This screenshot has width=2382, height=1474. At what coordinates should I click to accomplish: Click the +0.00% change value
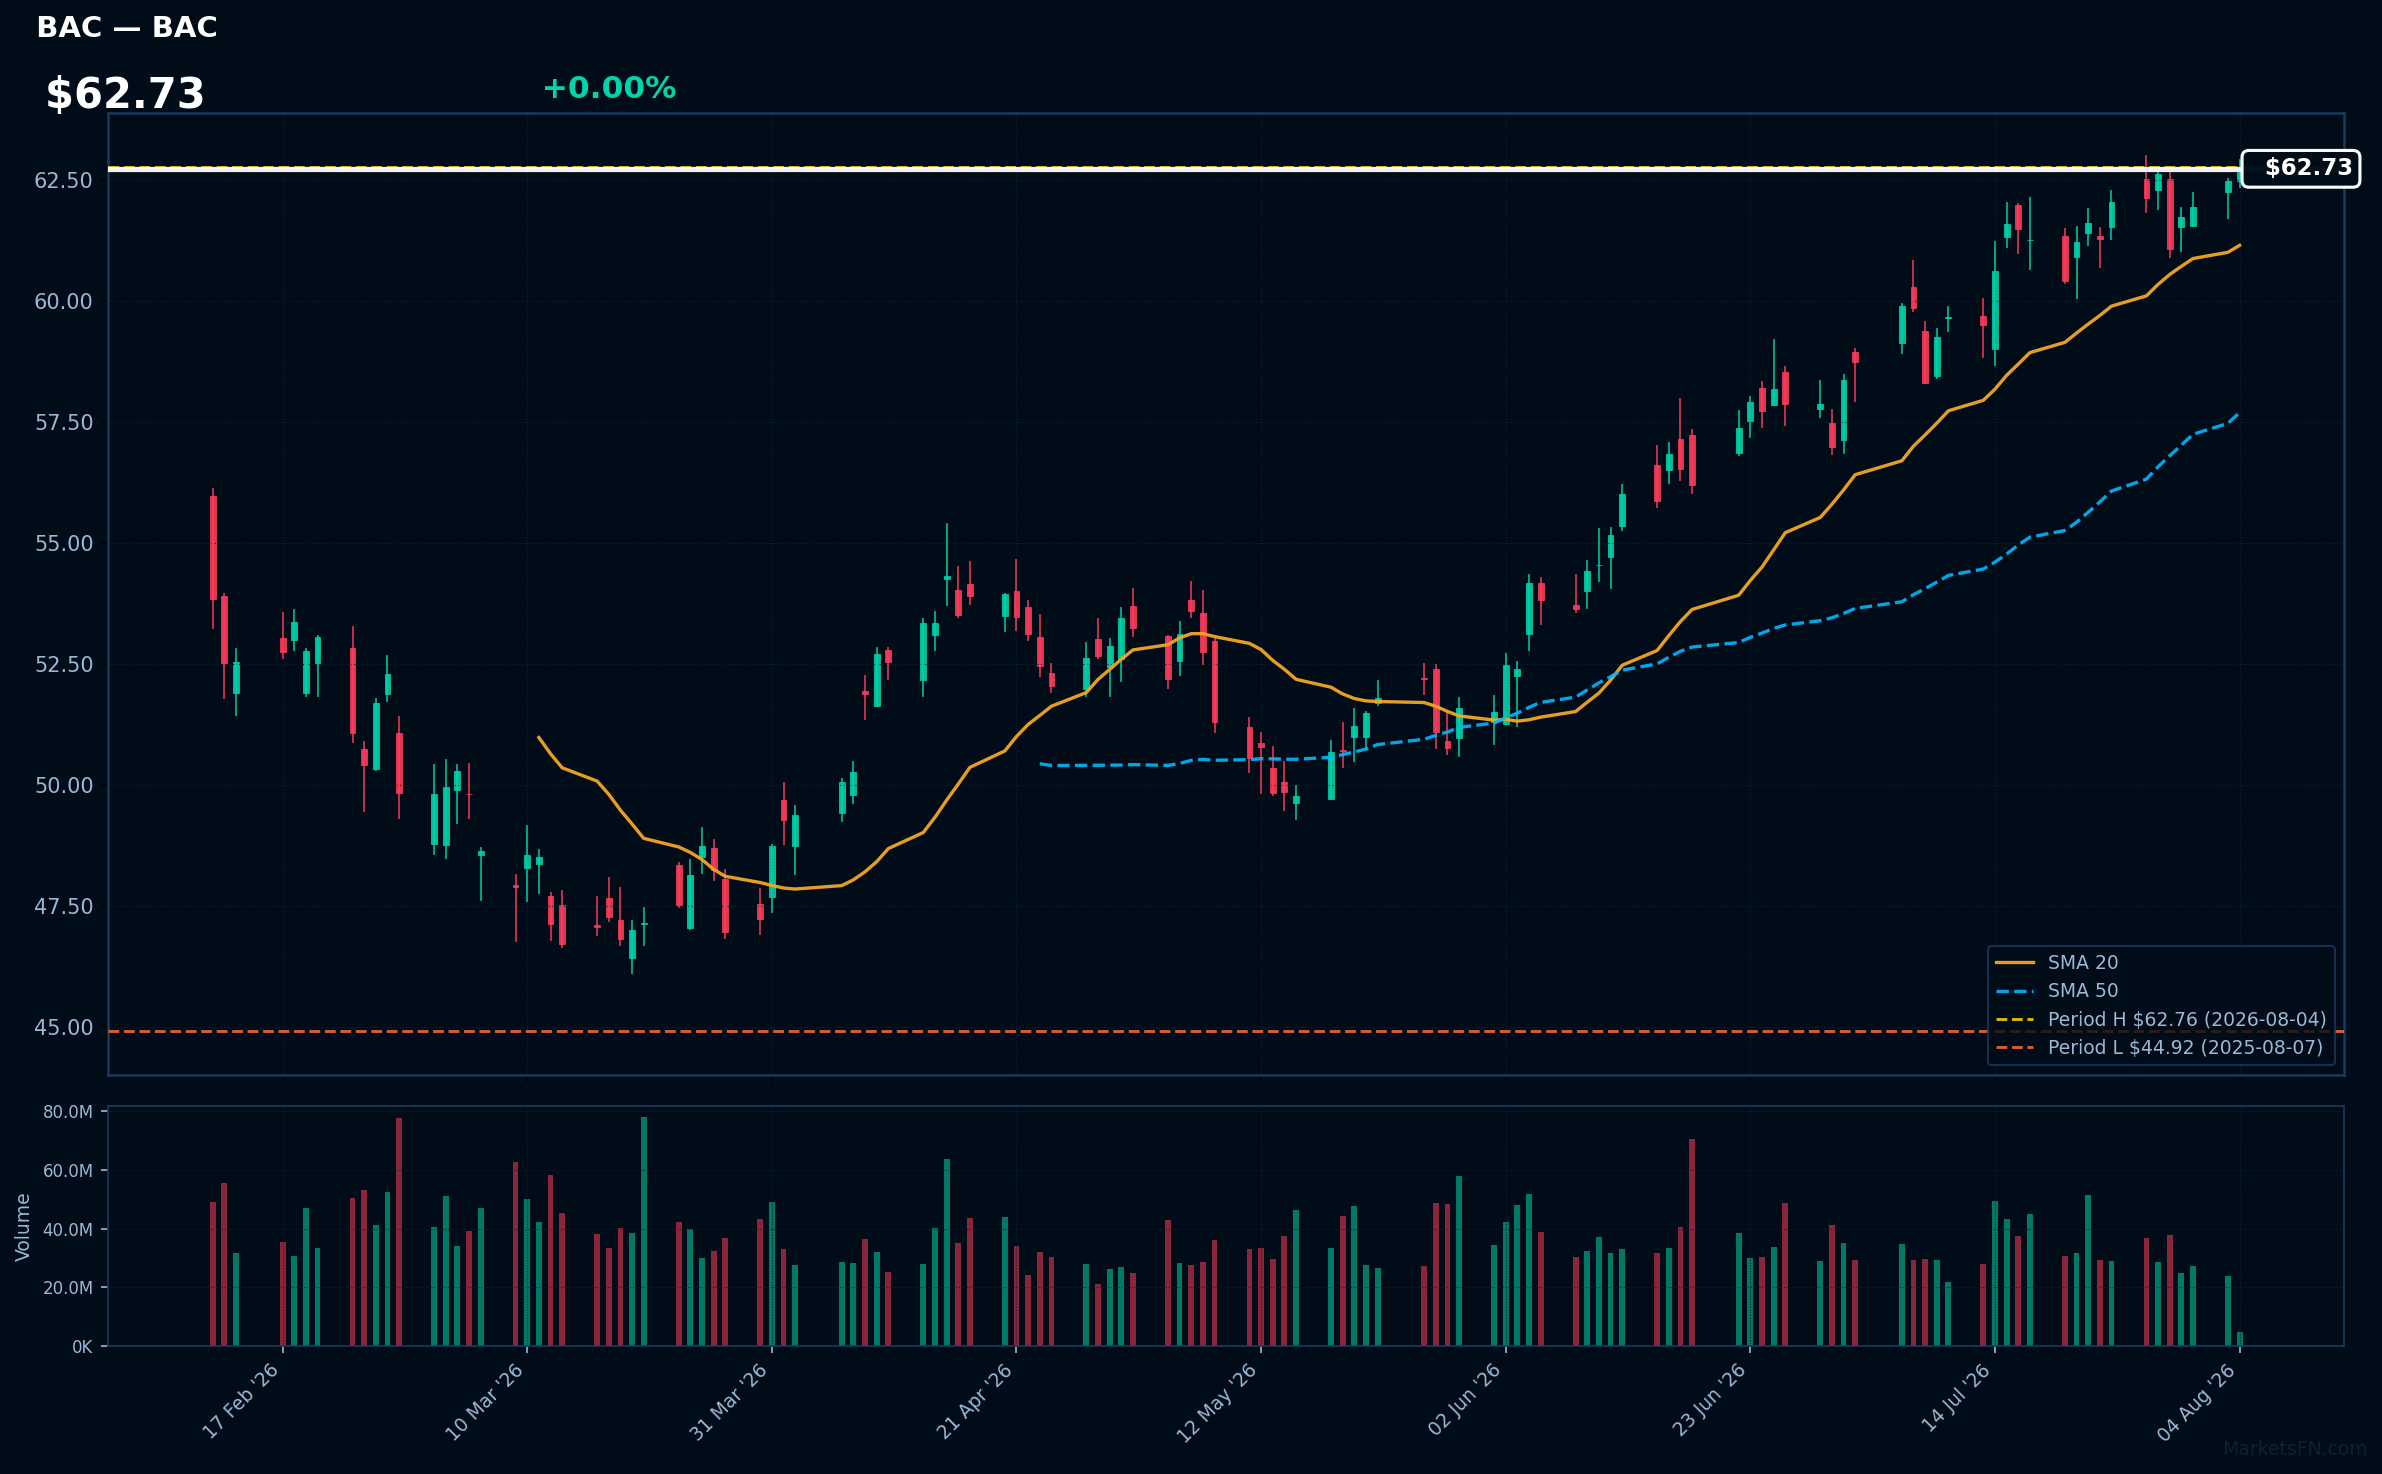point(609,88)
